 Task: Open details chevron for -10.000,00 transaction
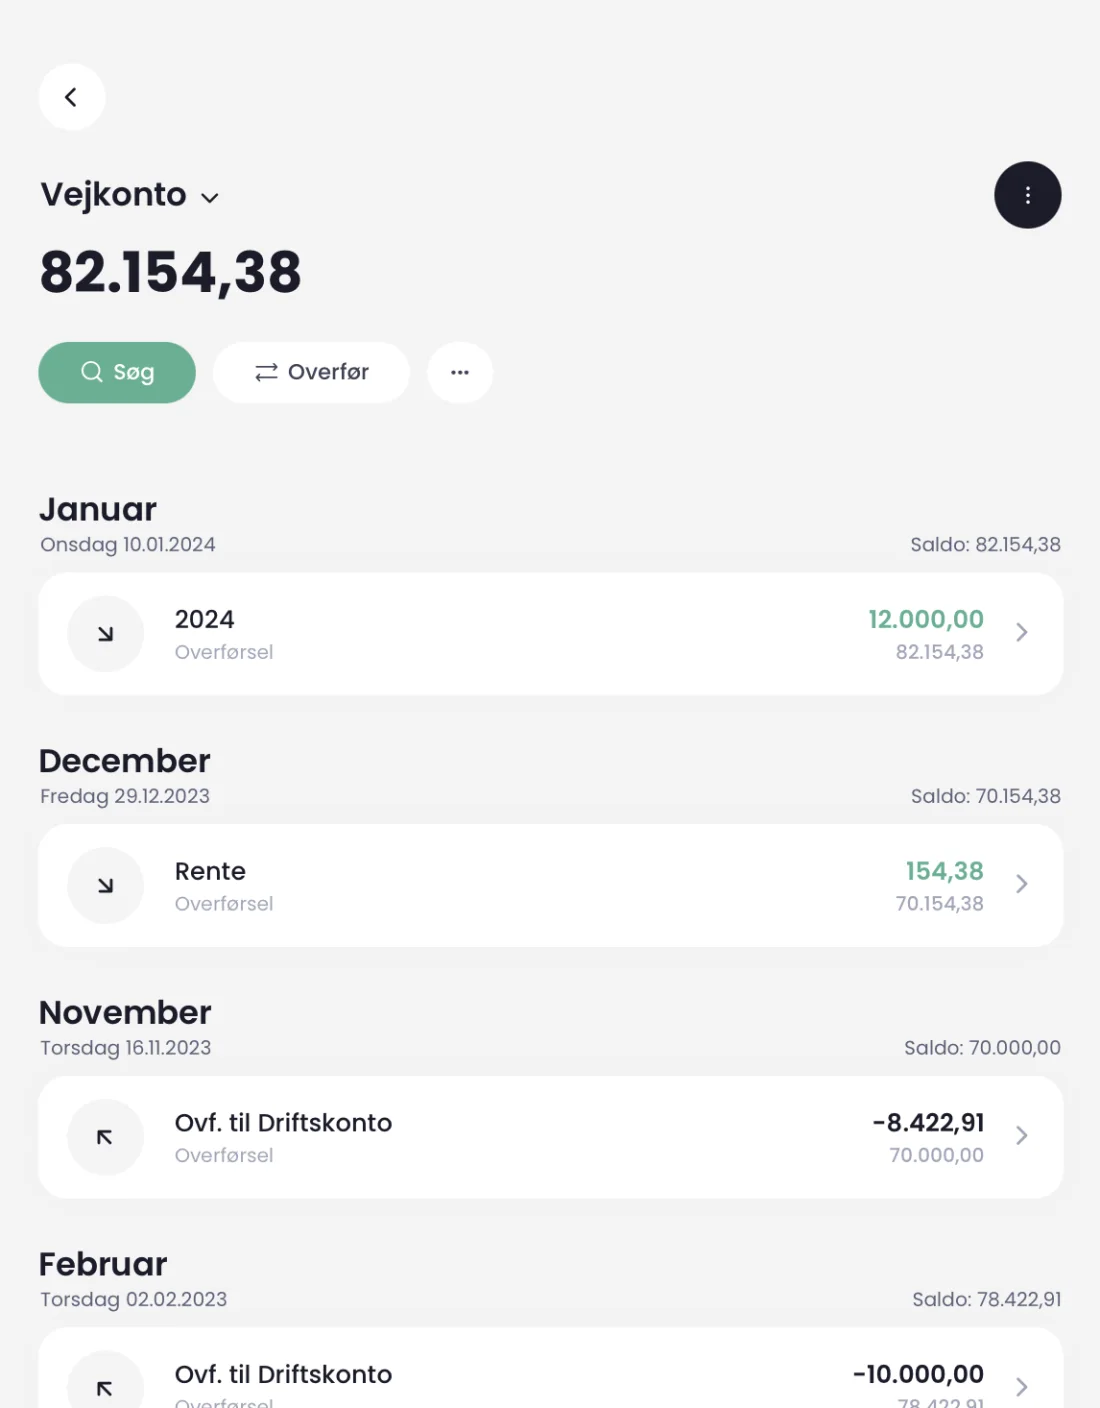(x=1021, y=1386)
